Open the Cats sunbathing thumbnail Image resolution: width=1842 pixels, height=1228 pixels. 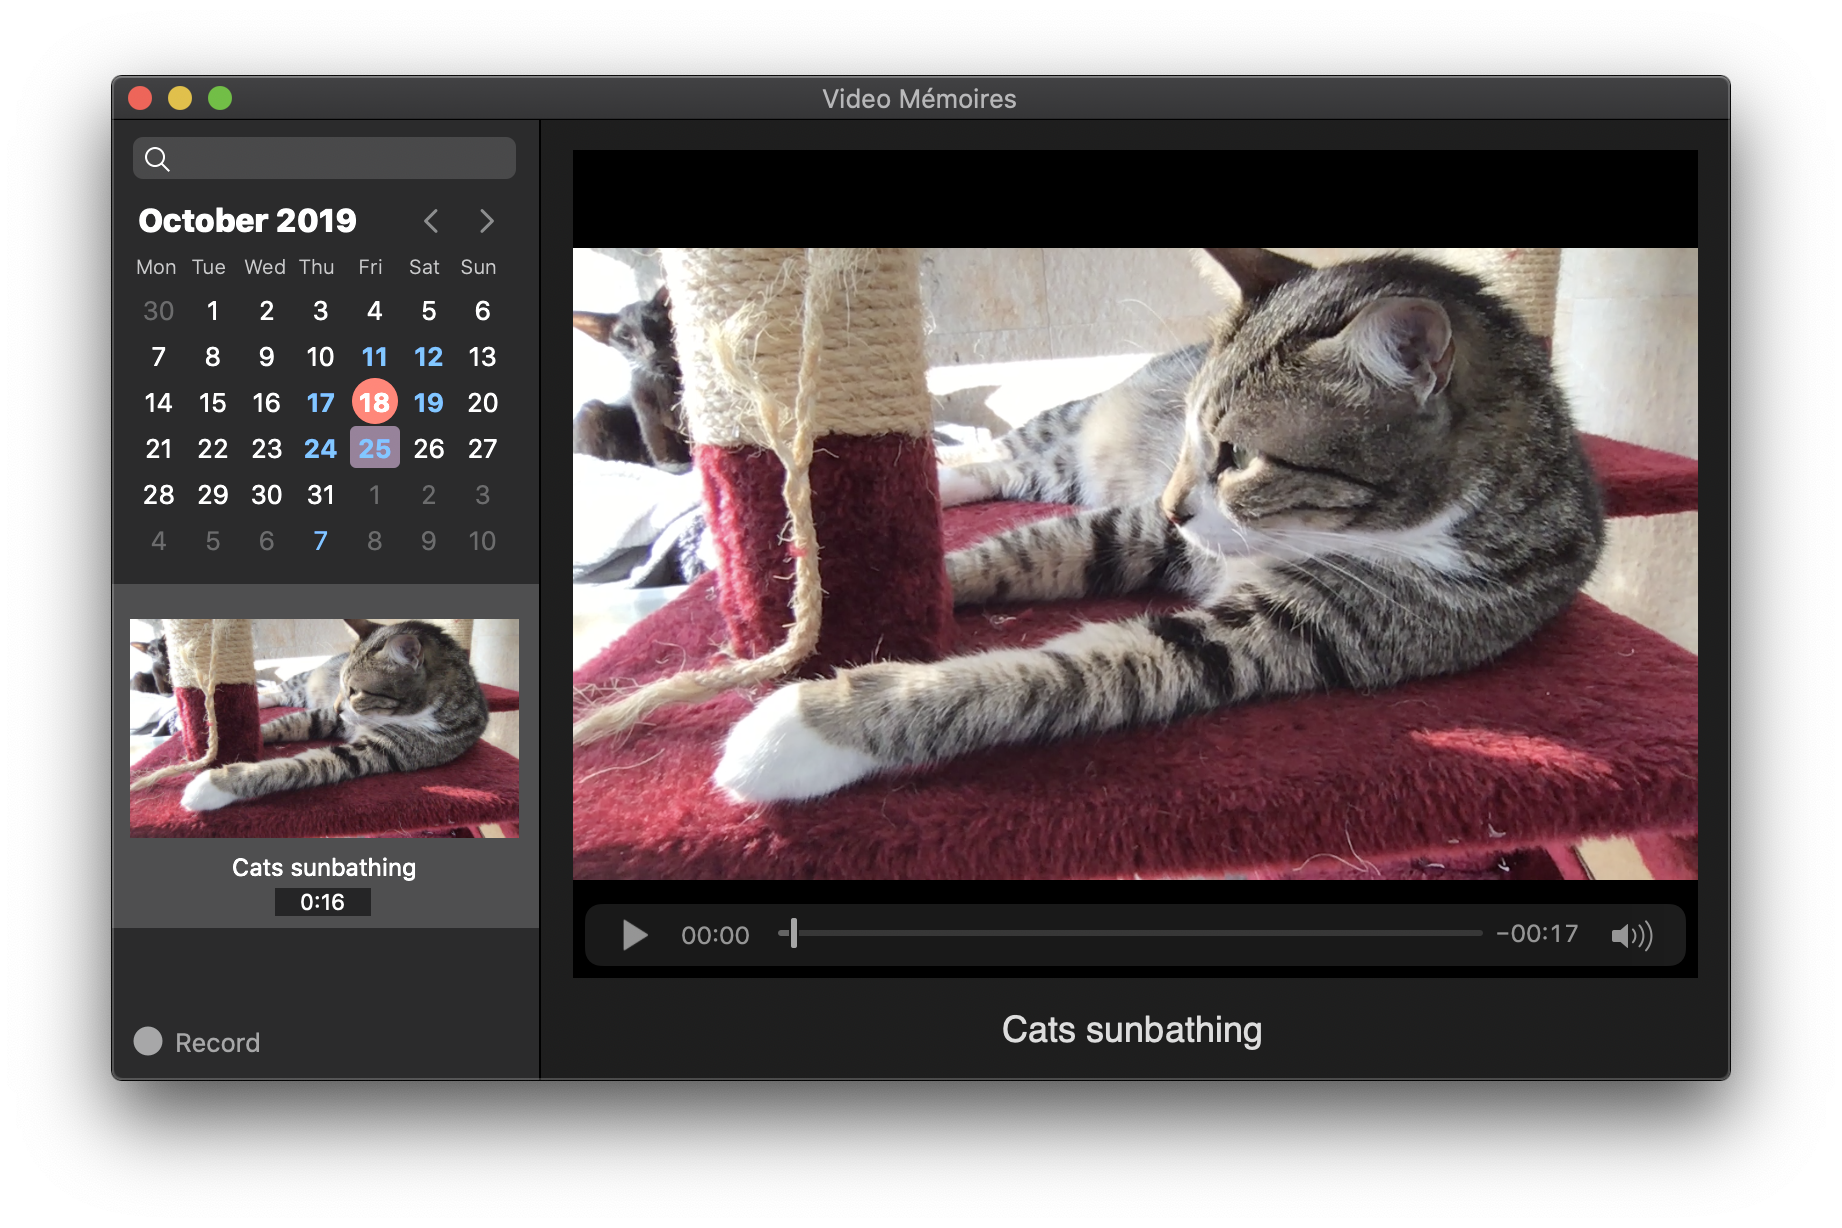(324, 727)
